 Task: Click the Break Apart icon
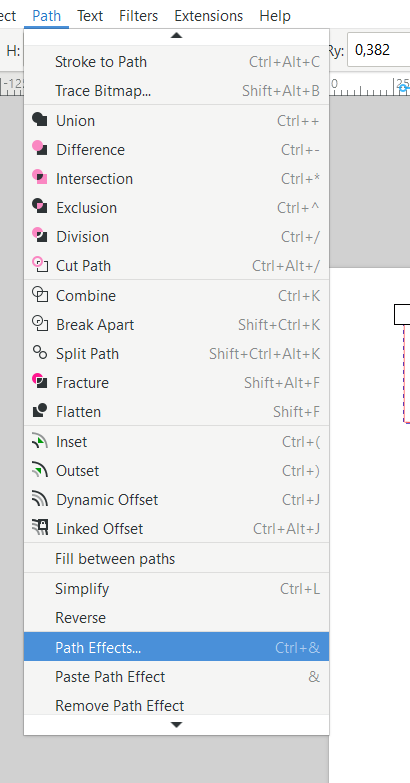39,324
